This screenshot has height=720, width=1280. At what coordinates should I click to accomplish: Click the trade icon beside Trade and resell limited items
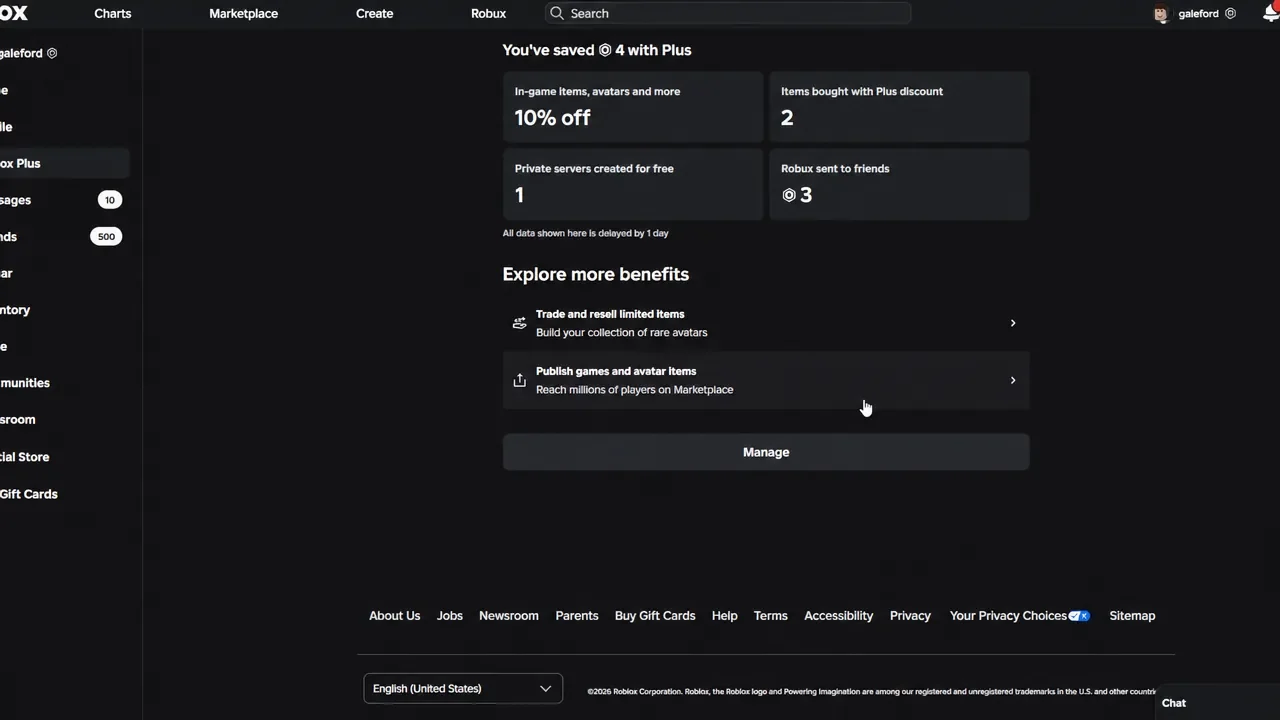(519, 323)
